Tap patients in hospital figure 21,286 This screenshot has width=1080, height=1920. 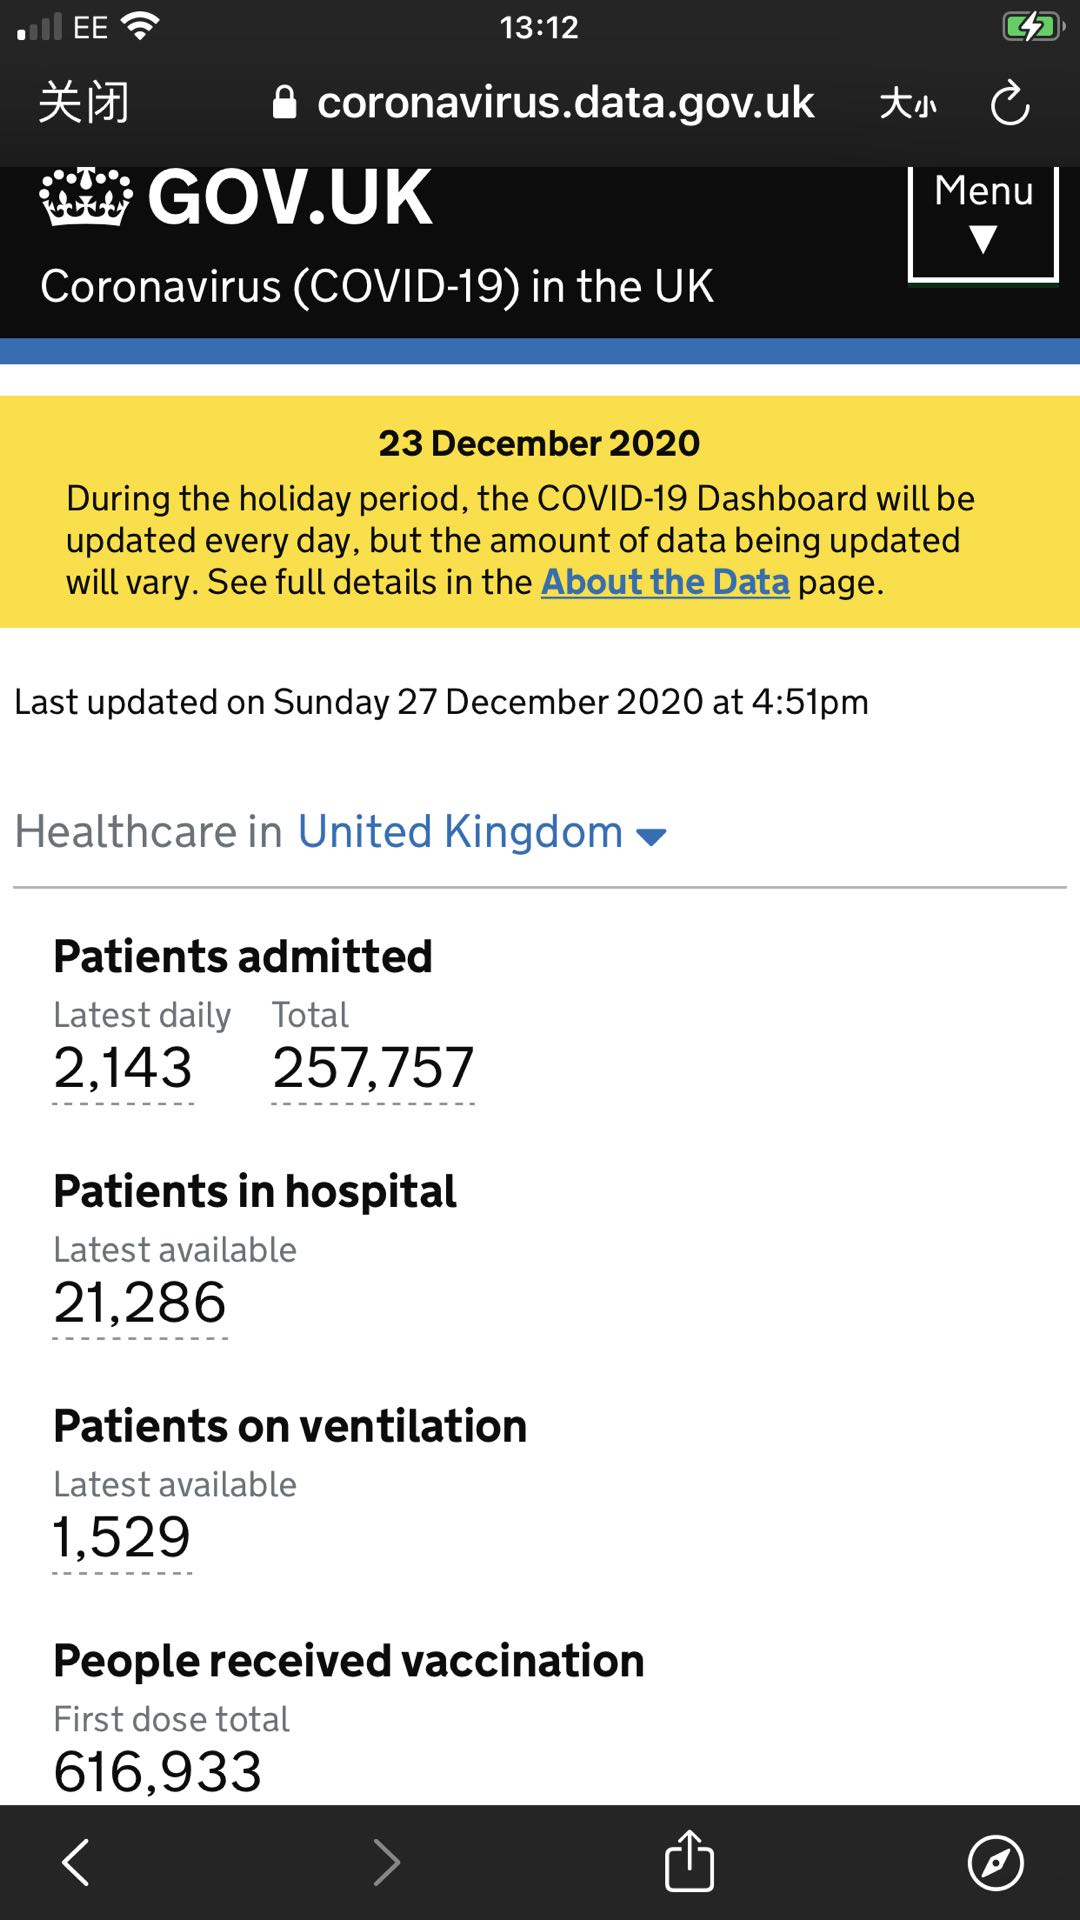(140, 1303)
